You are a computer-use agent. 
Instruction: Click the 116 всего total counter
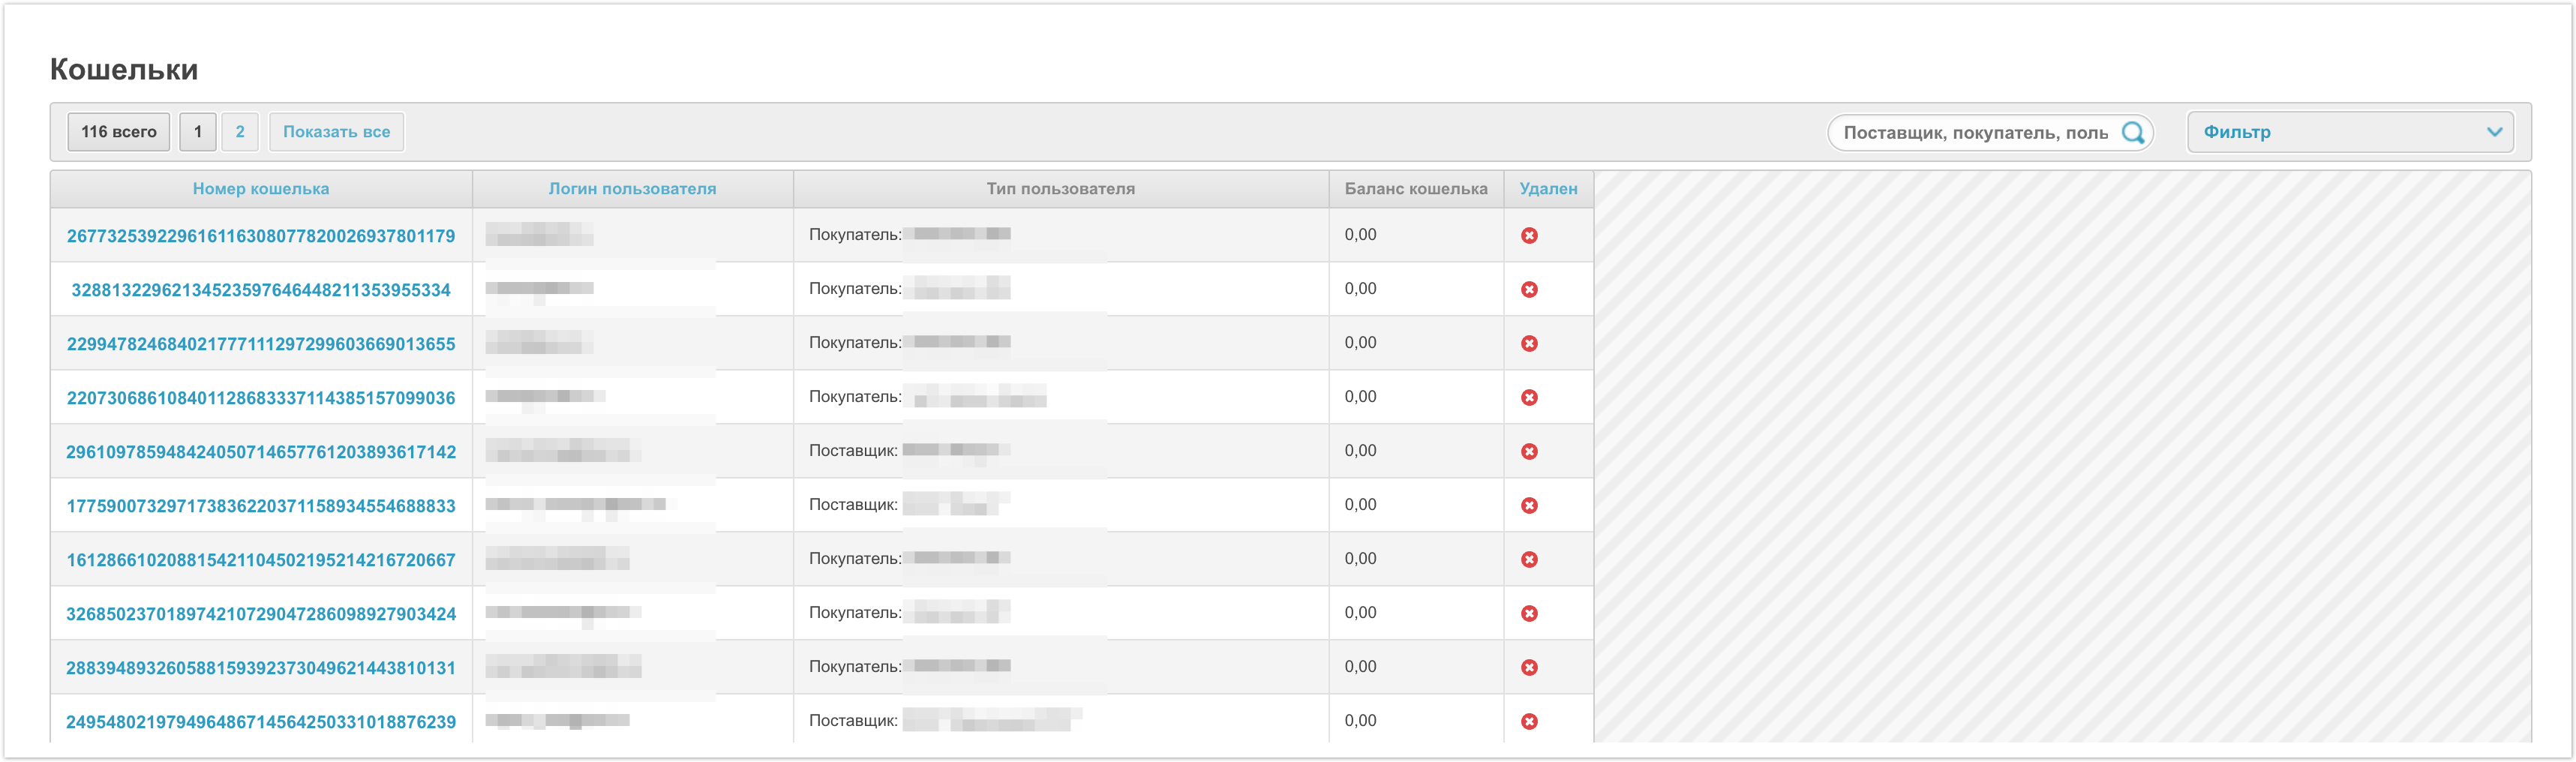[x=119, y=132]
